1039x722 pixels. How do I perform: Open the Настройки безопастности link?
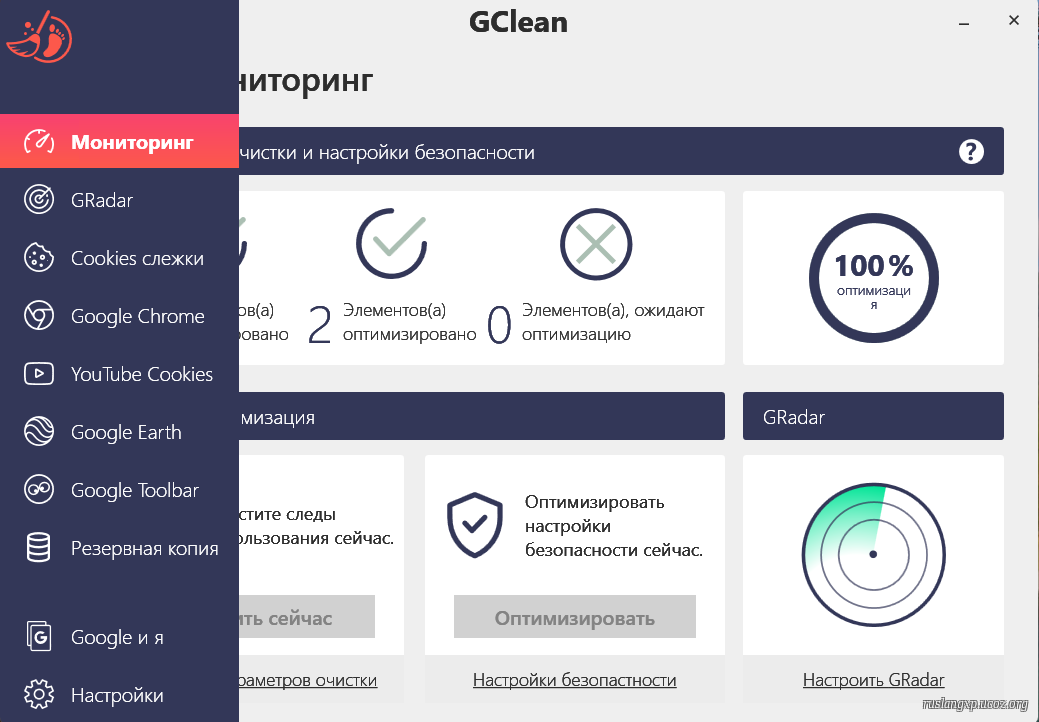[574, 680]
